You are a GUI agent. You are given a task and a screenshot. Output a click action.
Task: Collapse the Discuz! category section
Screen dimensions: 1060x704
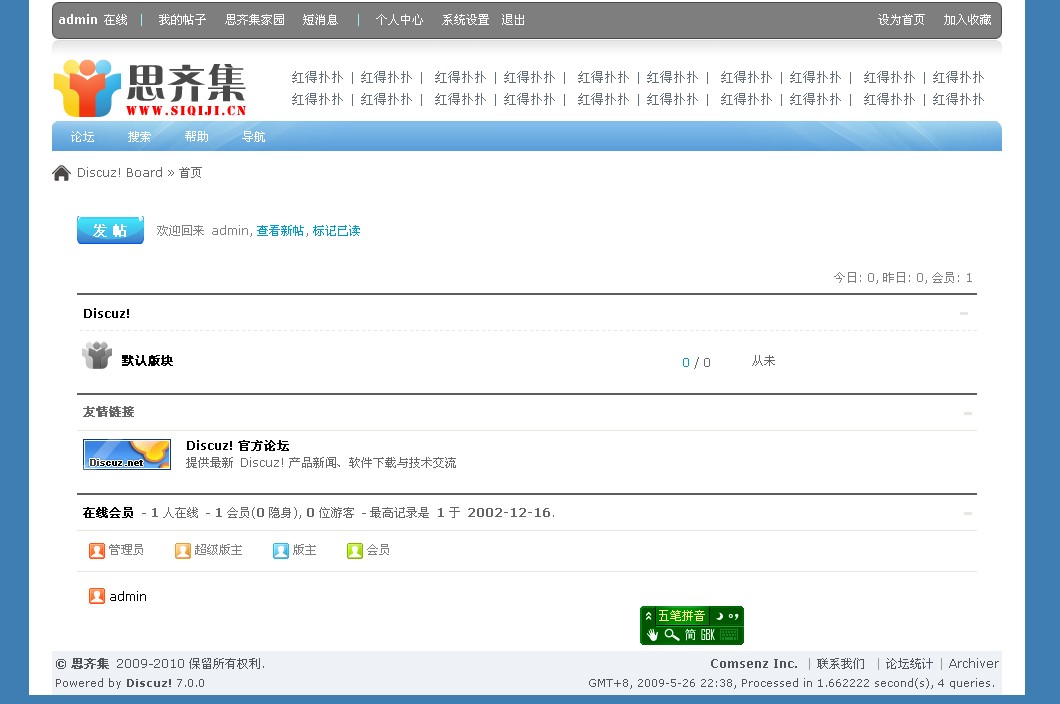tap(964, 313)
